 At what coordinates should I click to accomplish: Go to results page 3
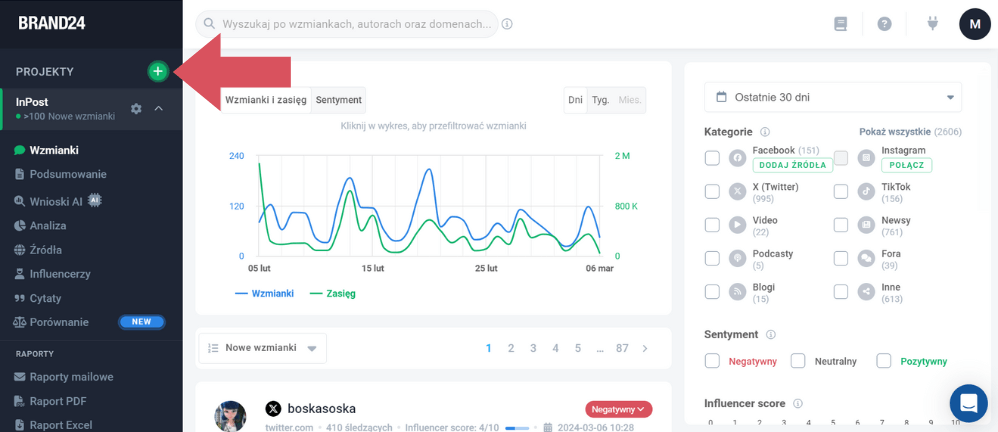(533, 348)
